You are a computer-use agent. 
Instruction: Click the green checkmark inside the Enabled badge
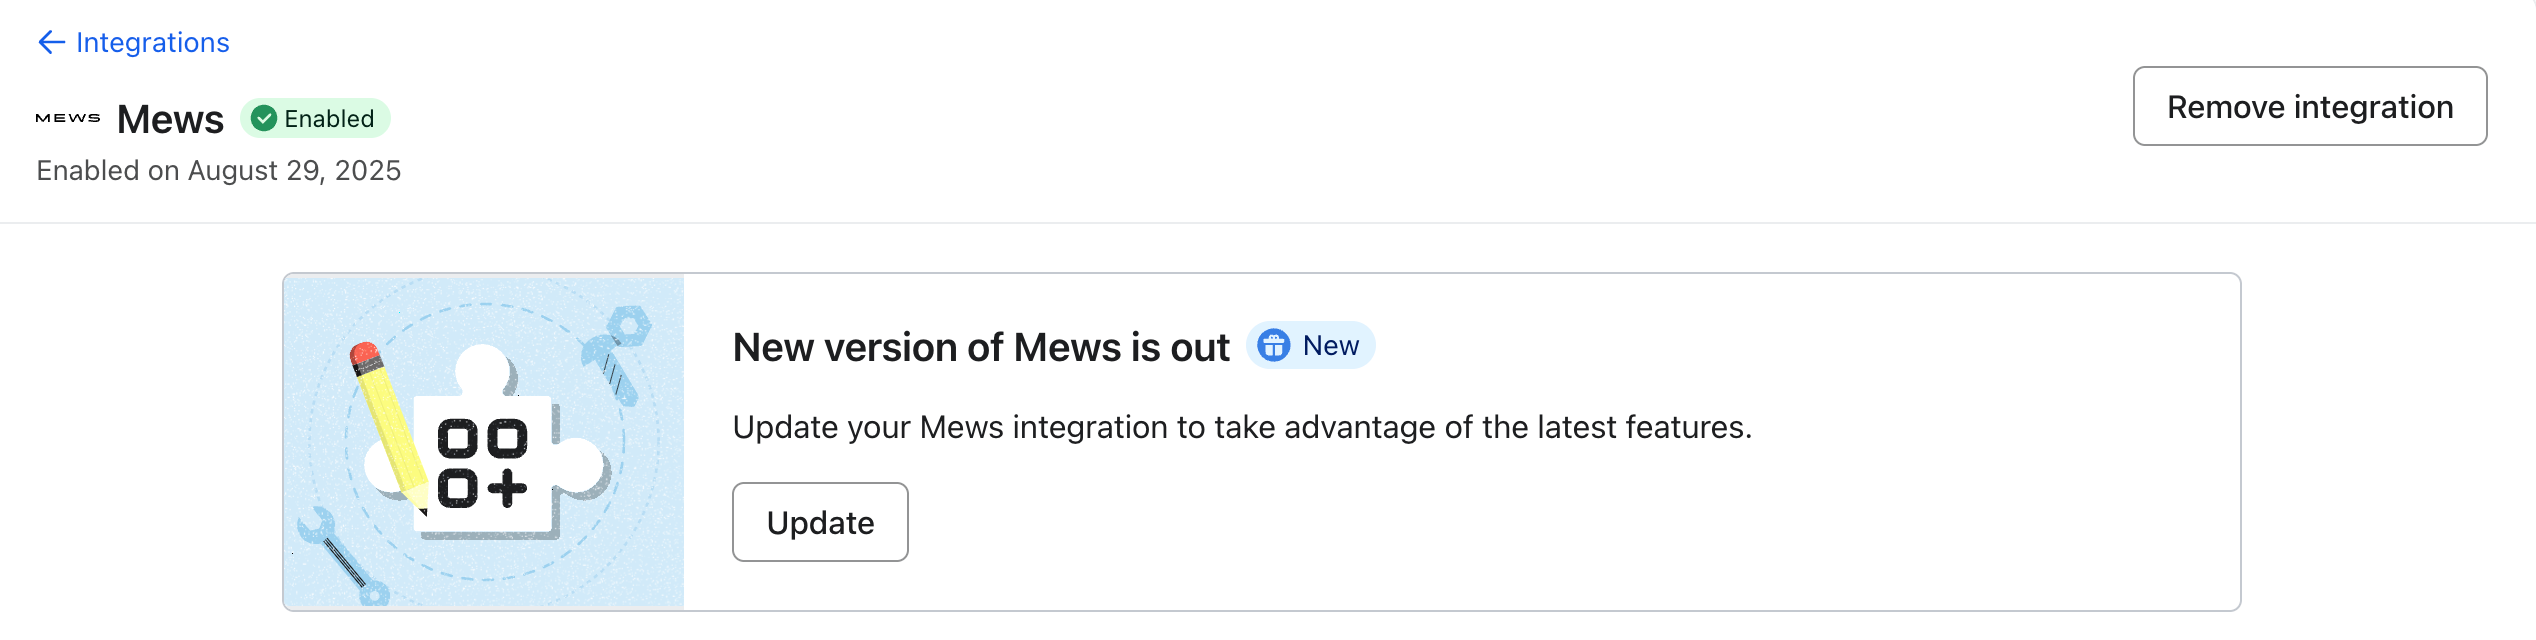tap(264, 118)
